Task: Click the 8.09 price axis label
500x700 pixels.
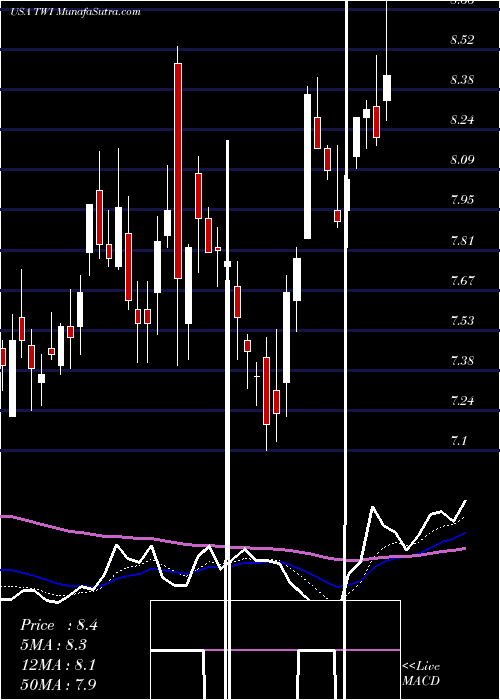Action: click(462, 159)
